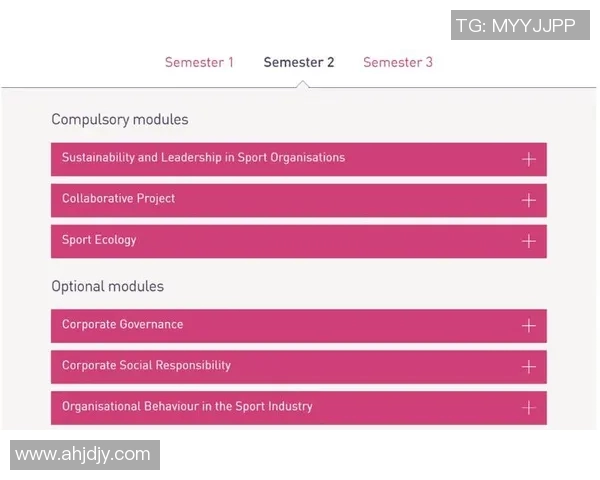Open the Semester 3 tab
The image size is (600, 480).
coord(398,62)
